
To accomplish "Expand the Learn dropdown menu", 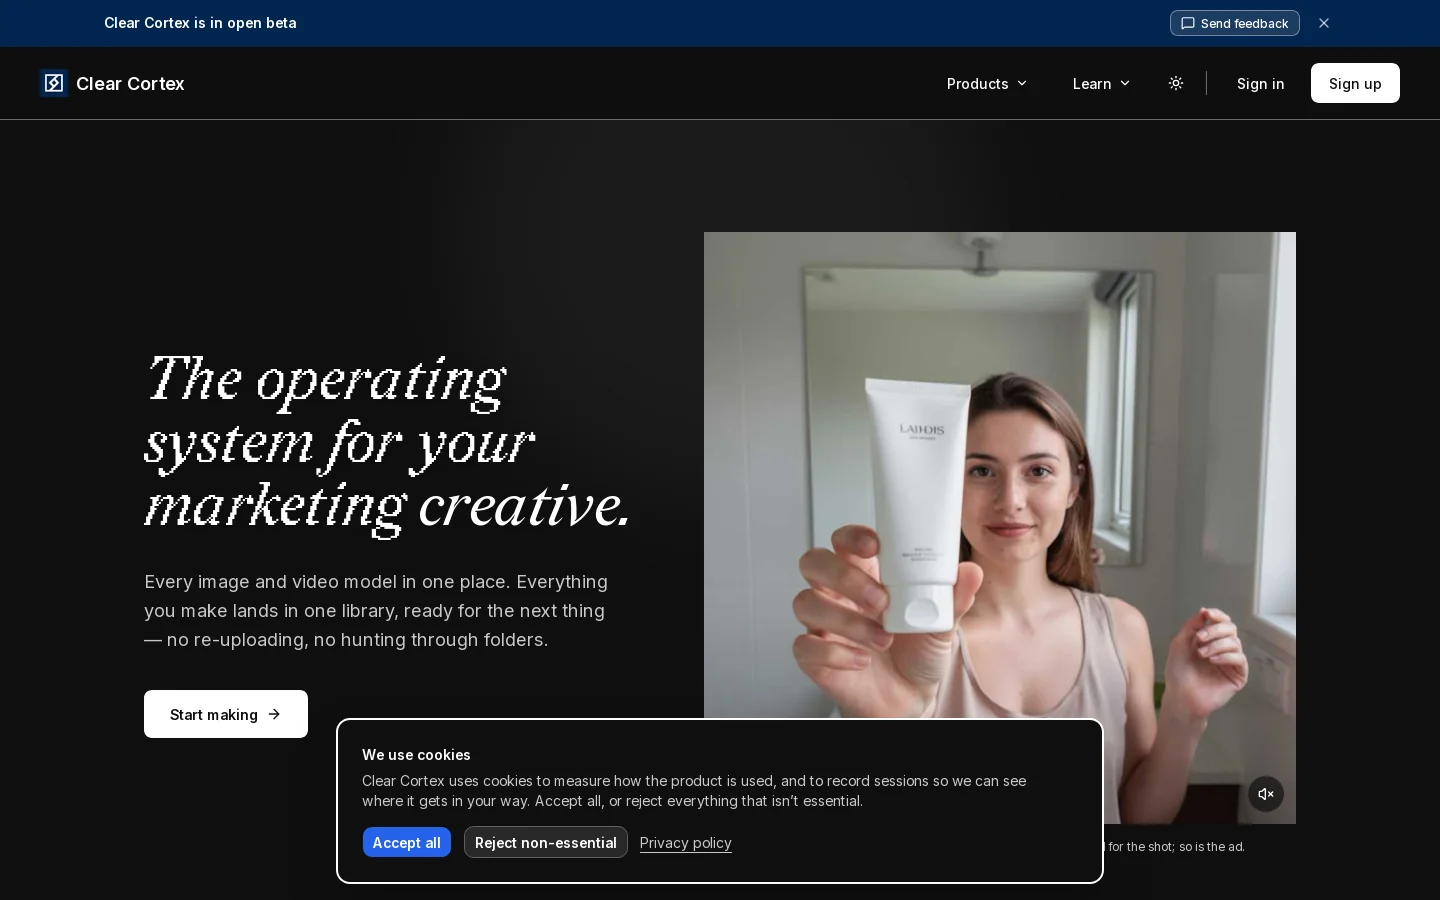I will 1101,83.
